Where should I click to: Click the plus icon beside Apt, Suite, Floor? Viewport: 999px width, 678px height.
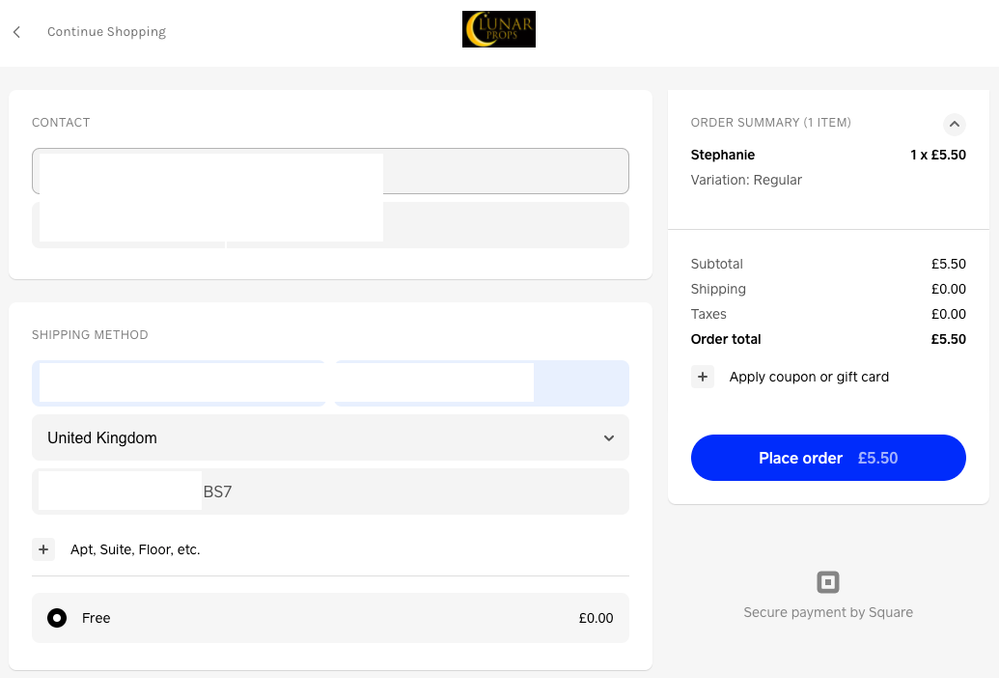coord(43,550)
